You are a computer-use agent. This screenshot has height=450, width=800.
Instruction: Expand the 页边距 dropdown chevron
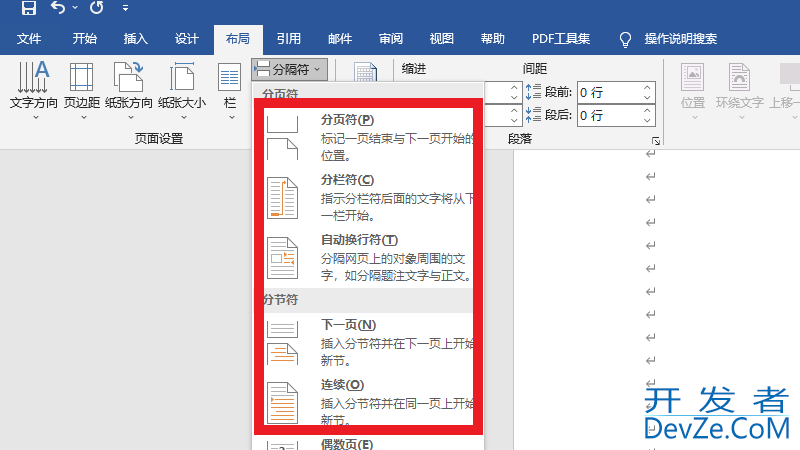coord(84,118)
